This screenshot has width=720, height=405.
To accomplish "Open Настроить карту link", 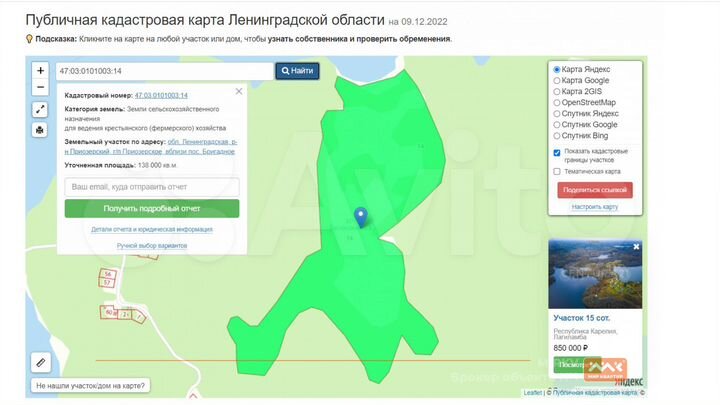I will 595,207.
